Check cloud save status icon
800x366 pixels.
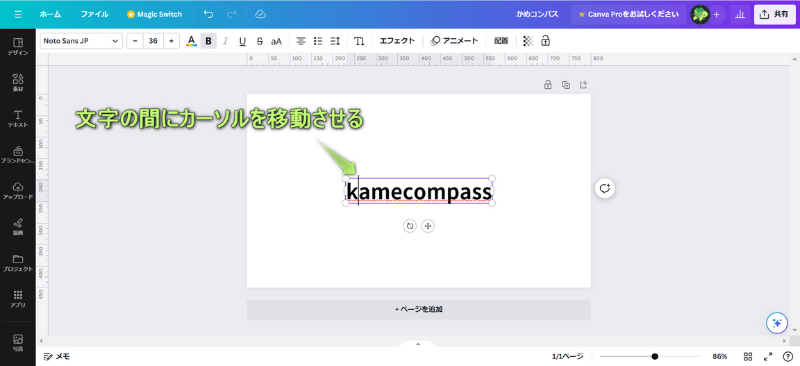pyautogui.click(x=260, y=14)
